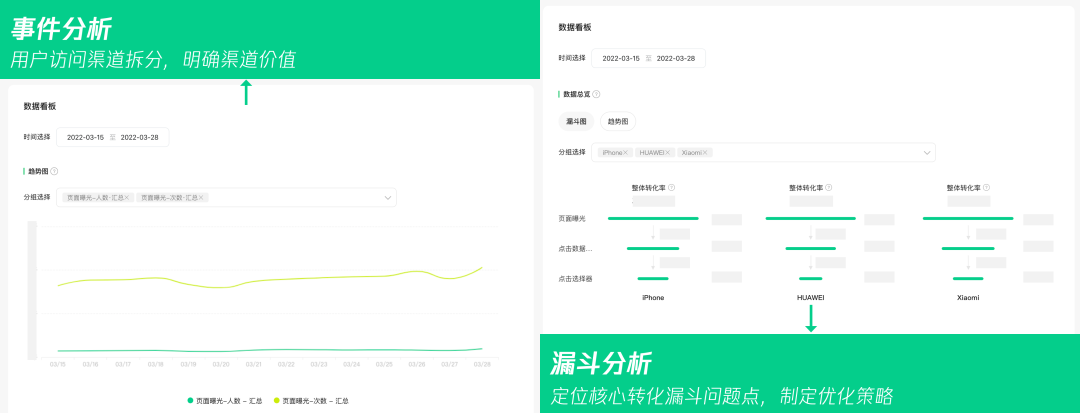Remove the HUAWEI group tag
This screenshot has height=413, width=1080.
click(x=667, y=153)
